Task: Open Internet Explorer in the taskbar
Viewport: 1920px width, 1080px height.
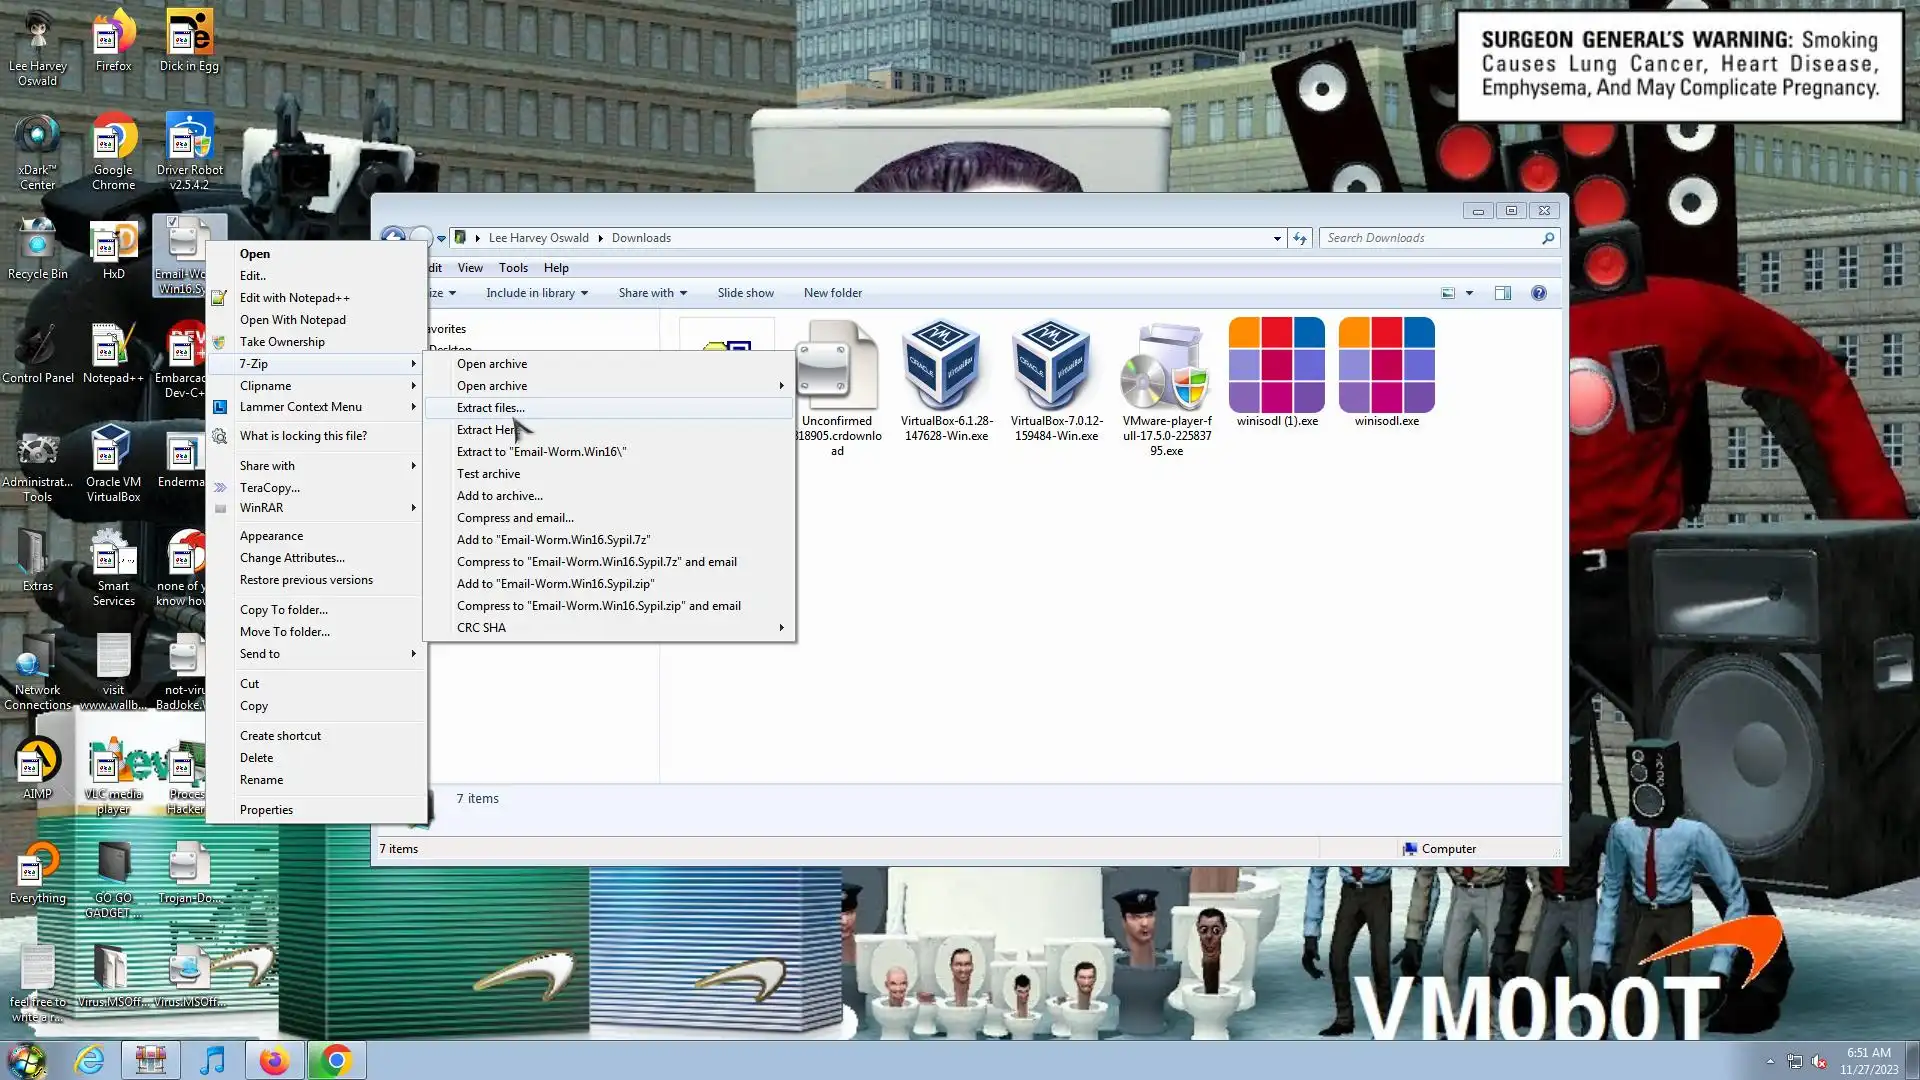Action: 90,1060
